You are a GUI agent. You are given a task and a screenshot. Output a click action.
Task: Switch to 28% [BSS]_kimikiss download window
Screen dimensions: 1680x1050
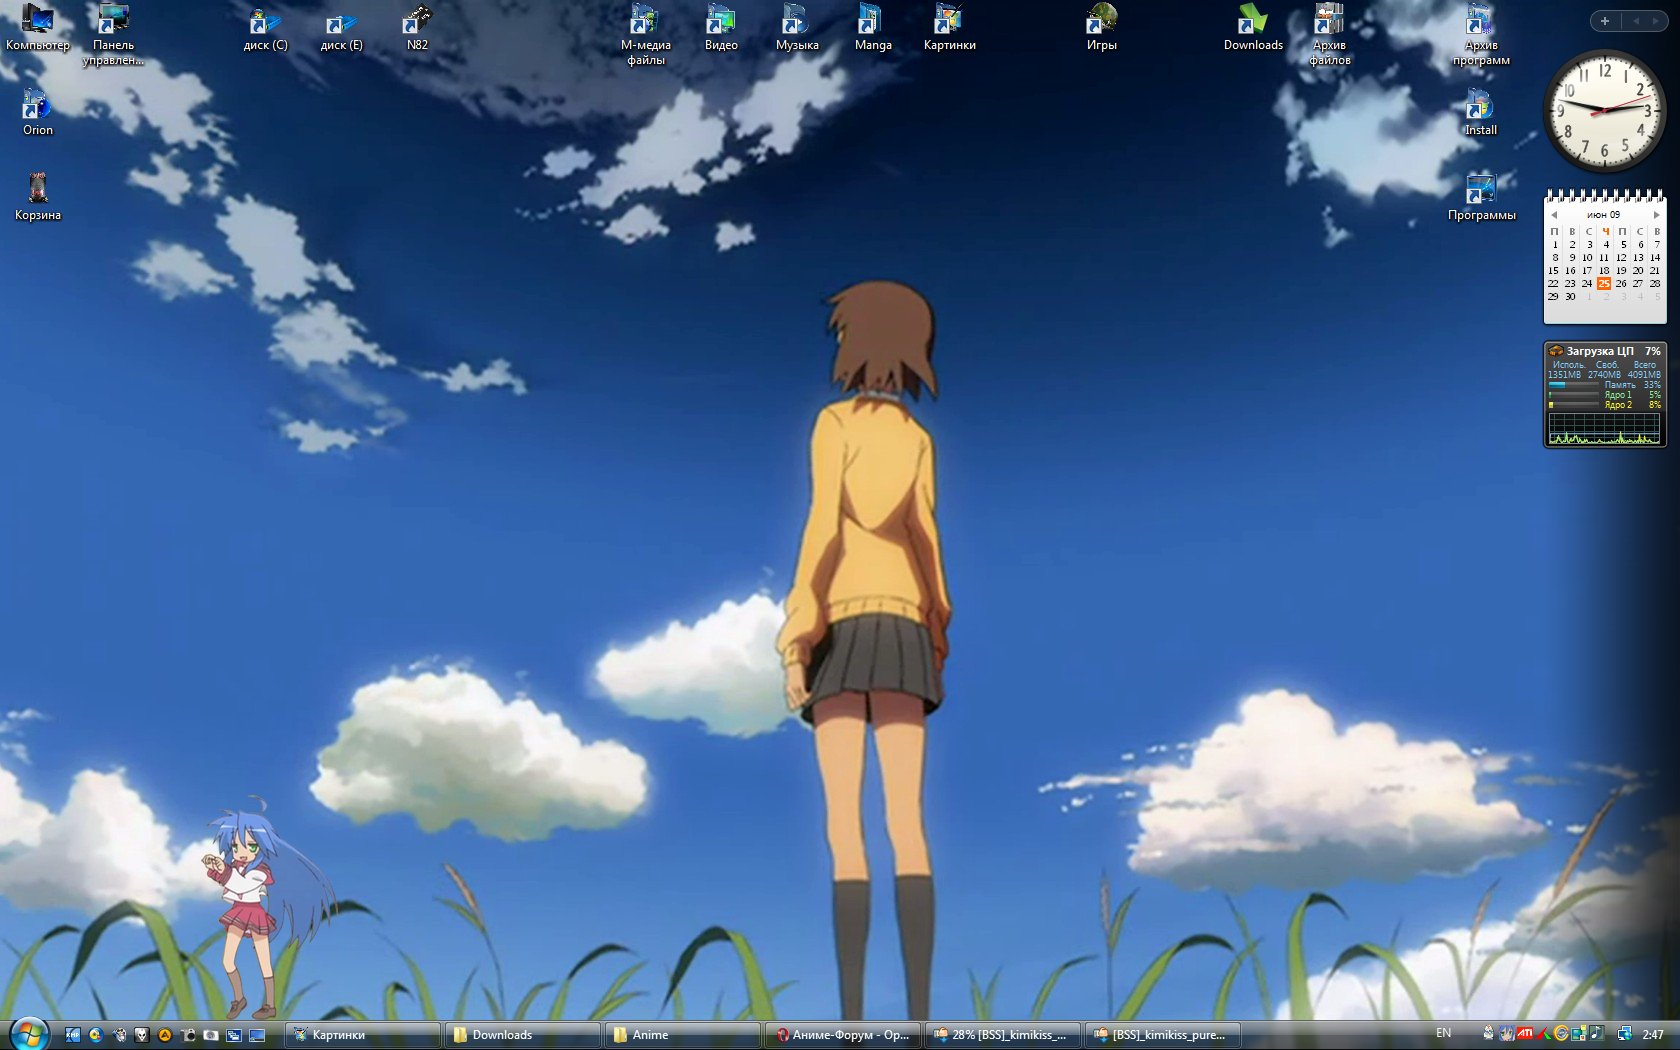pos(1003,1035)
